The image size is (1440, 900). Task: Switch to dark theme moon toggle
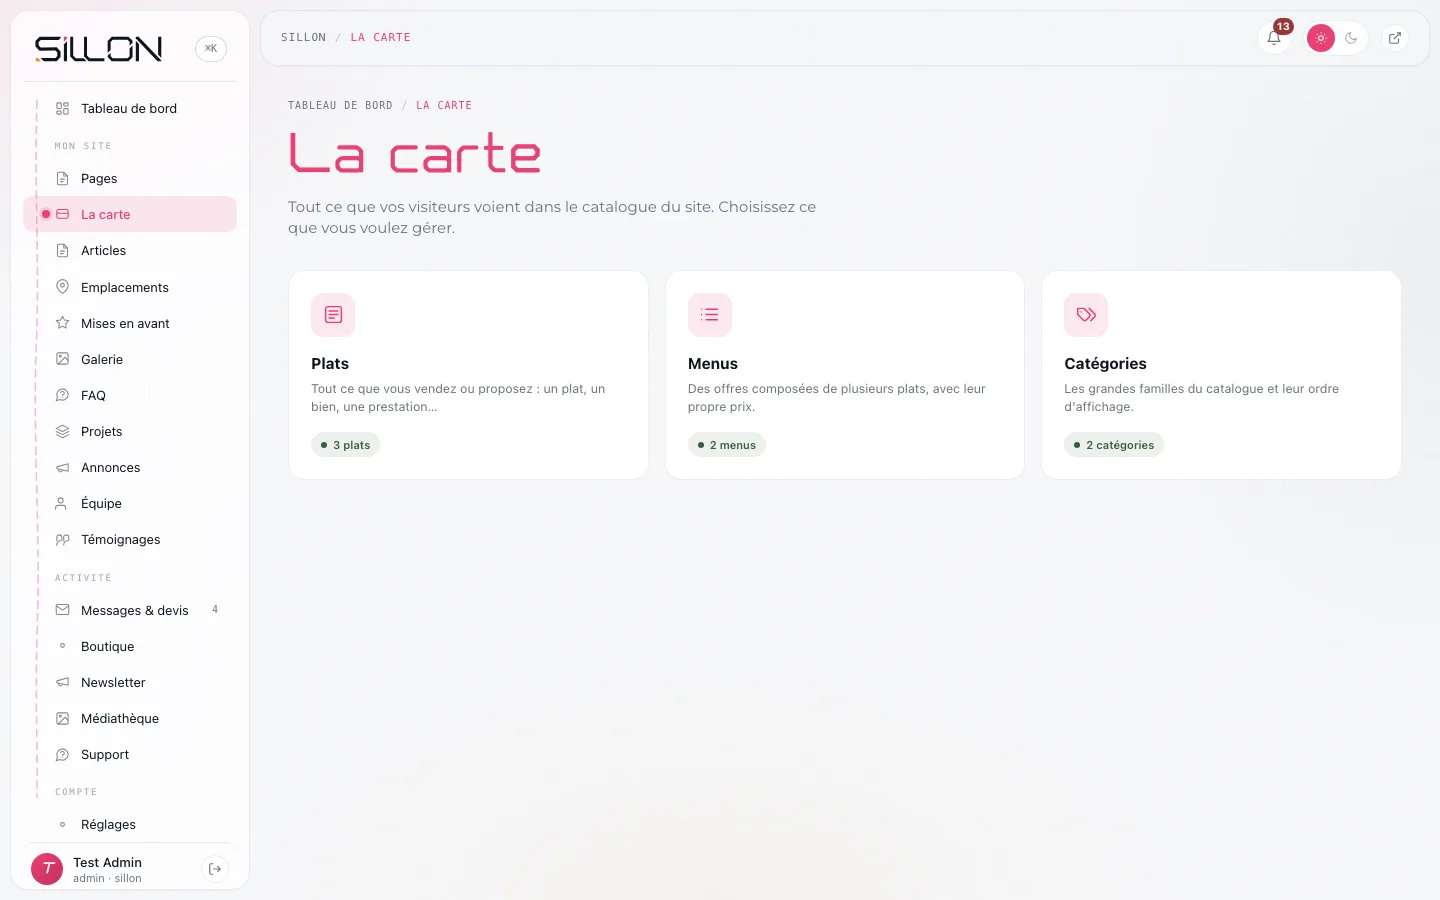point(1351,38)
